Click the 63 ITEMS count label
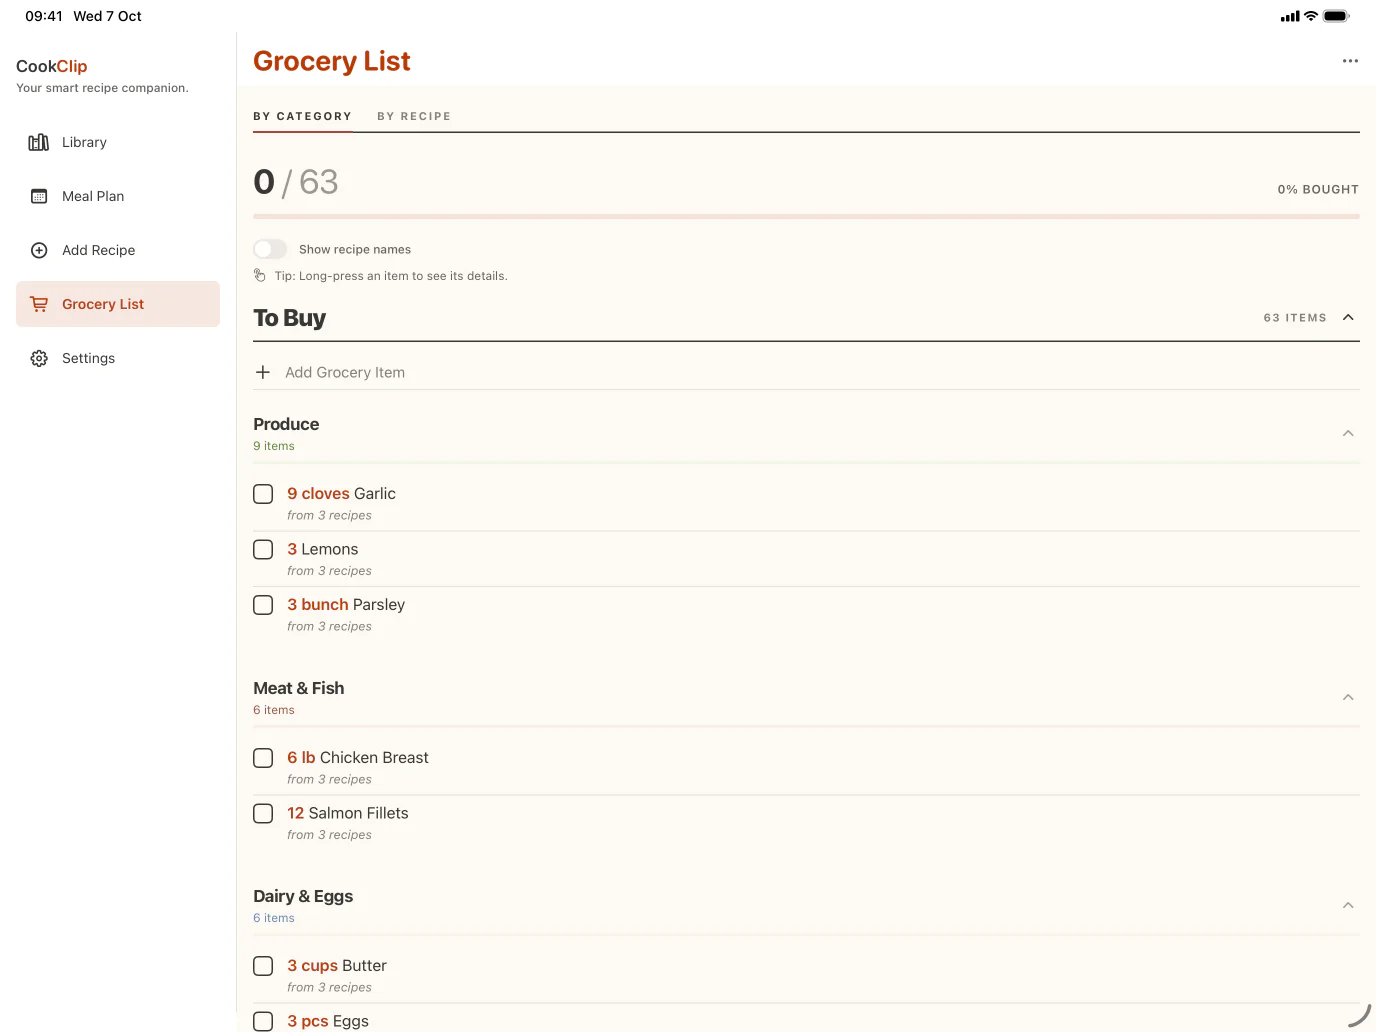Viewport: 1376px width, 1032px height. [1295, 317]
